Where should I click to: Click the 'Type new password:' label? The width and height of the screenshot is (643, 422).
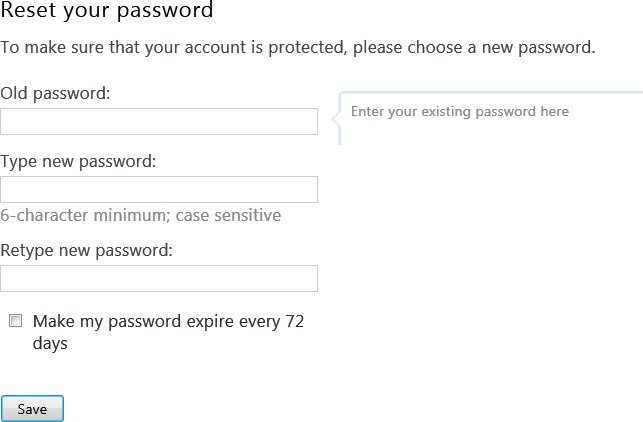coord(78,161)
